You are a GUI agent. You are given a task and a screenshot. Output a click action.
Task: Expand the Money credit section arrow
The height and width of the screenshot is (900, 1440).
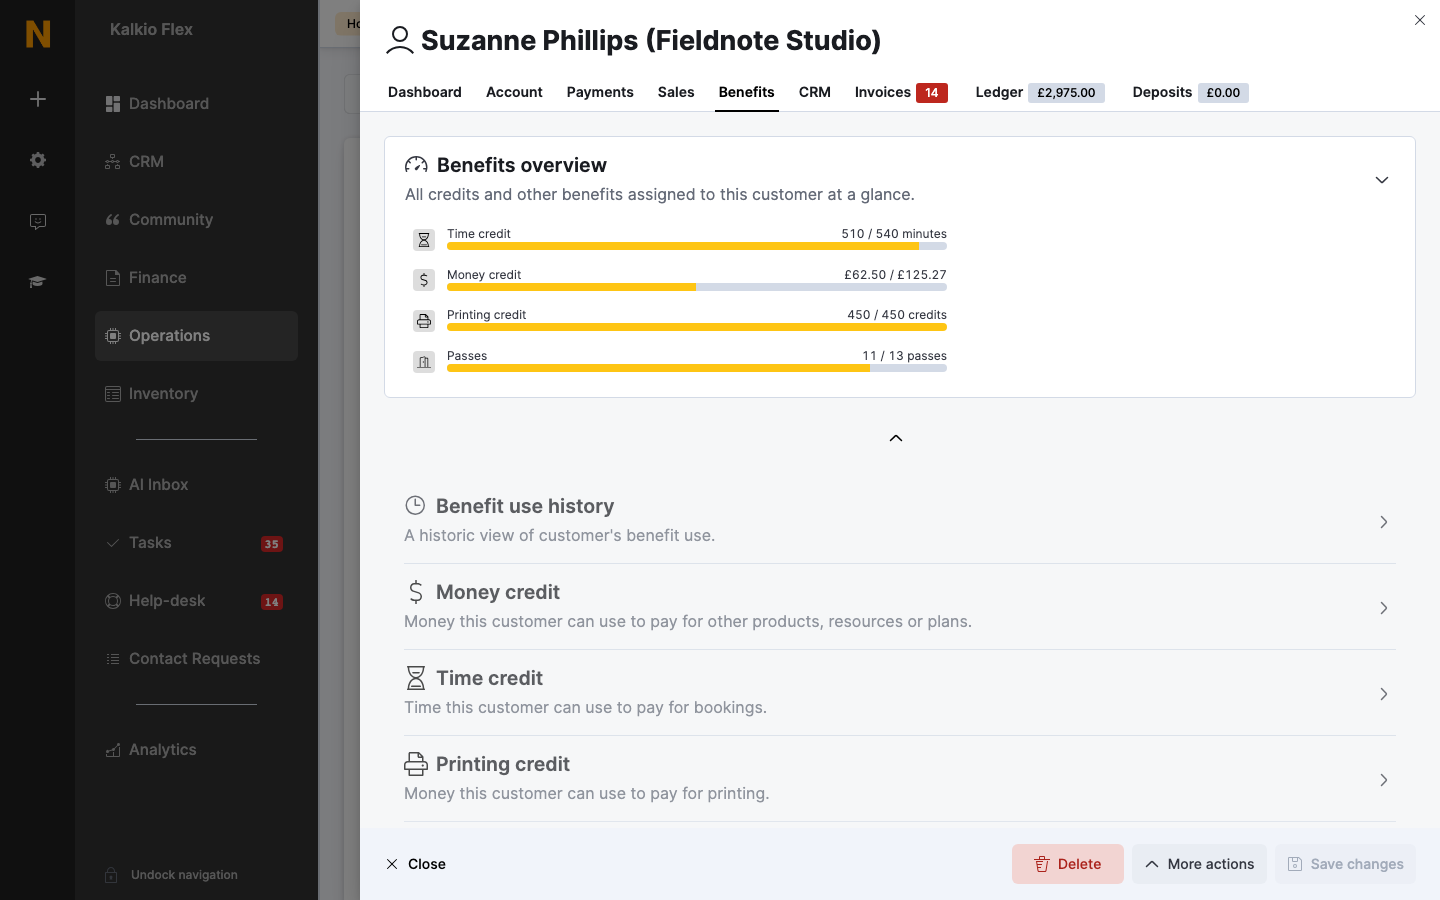(1384, 608)
